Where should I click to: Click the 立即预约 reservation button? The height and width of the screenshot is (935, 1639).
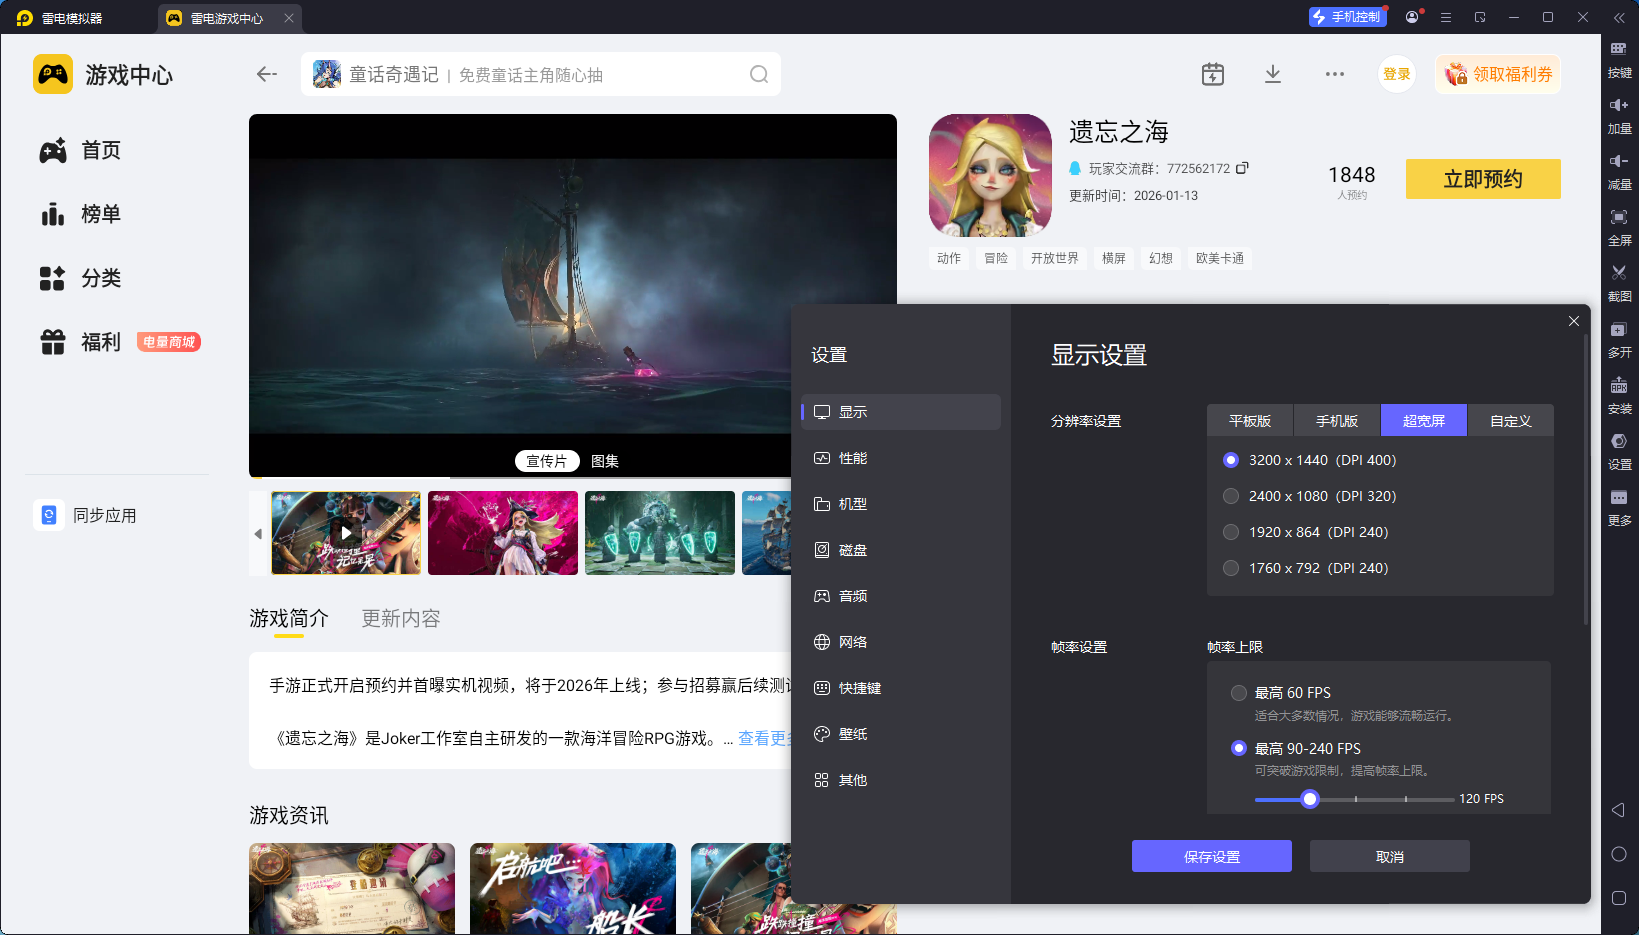(x=1482, y=179)
